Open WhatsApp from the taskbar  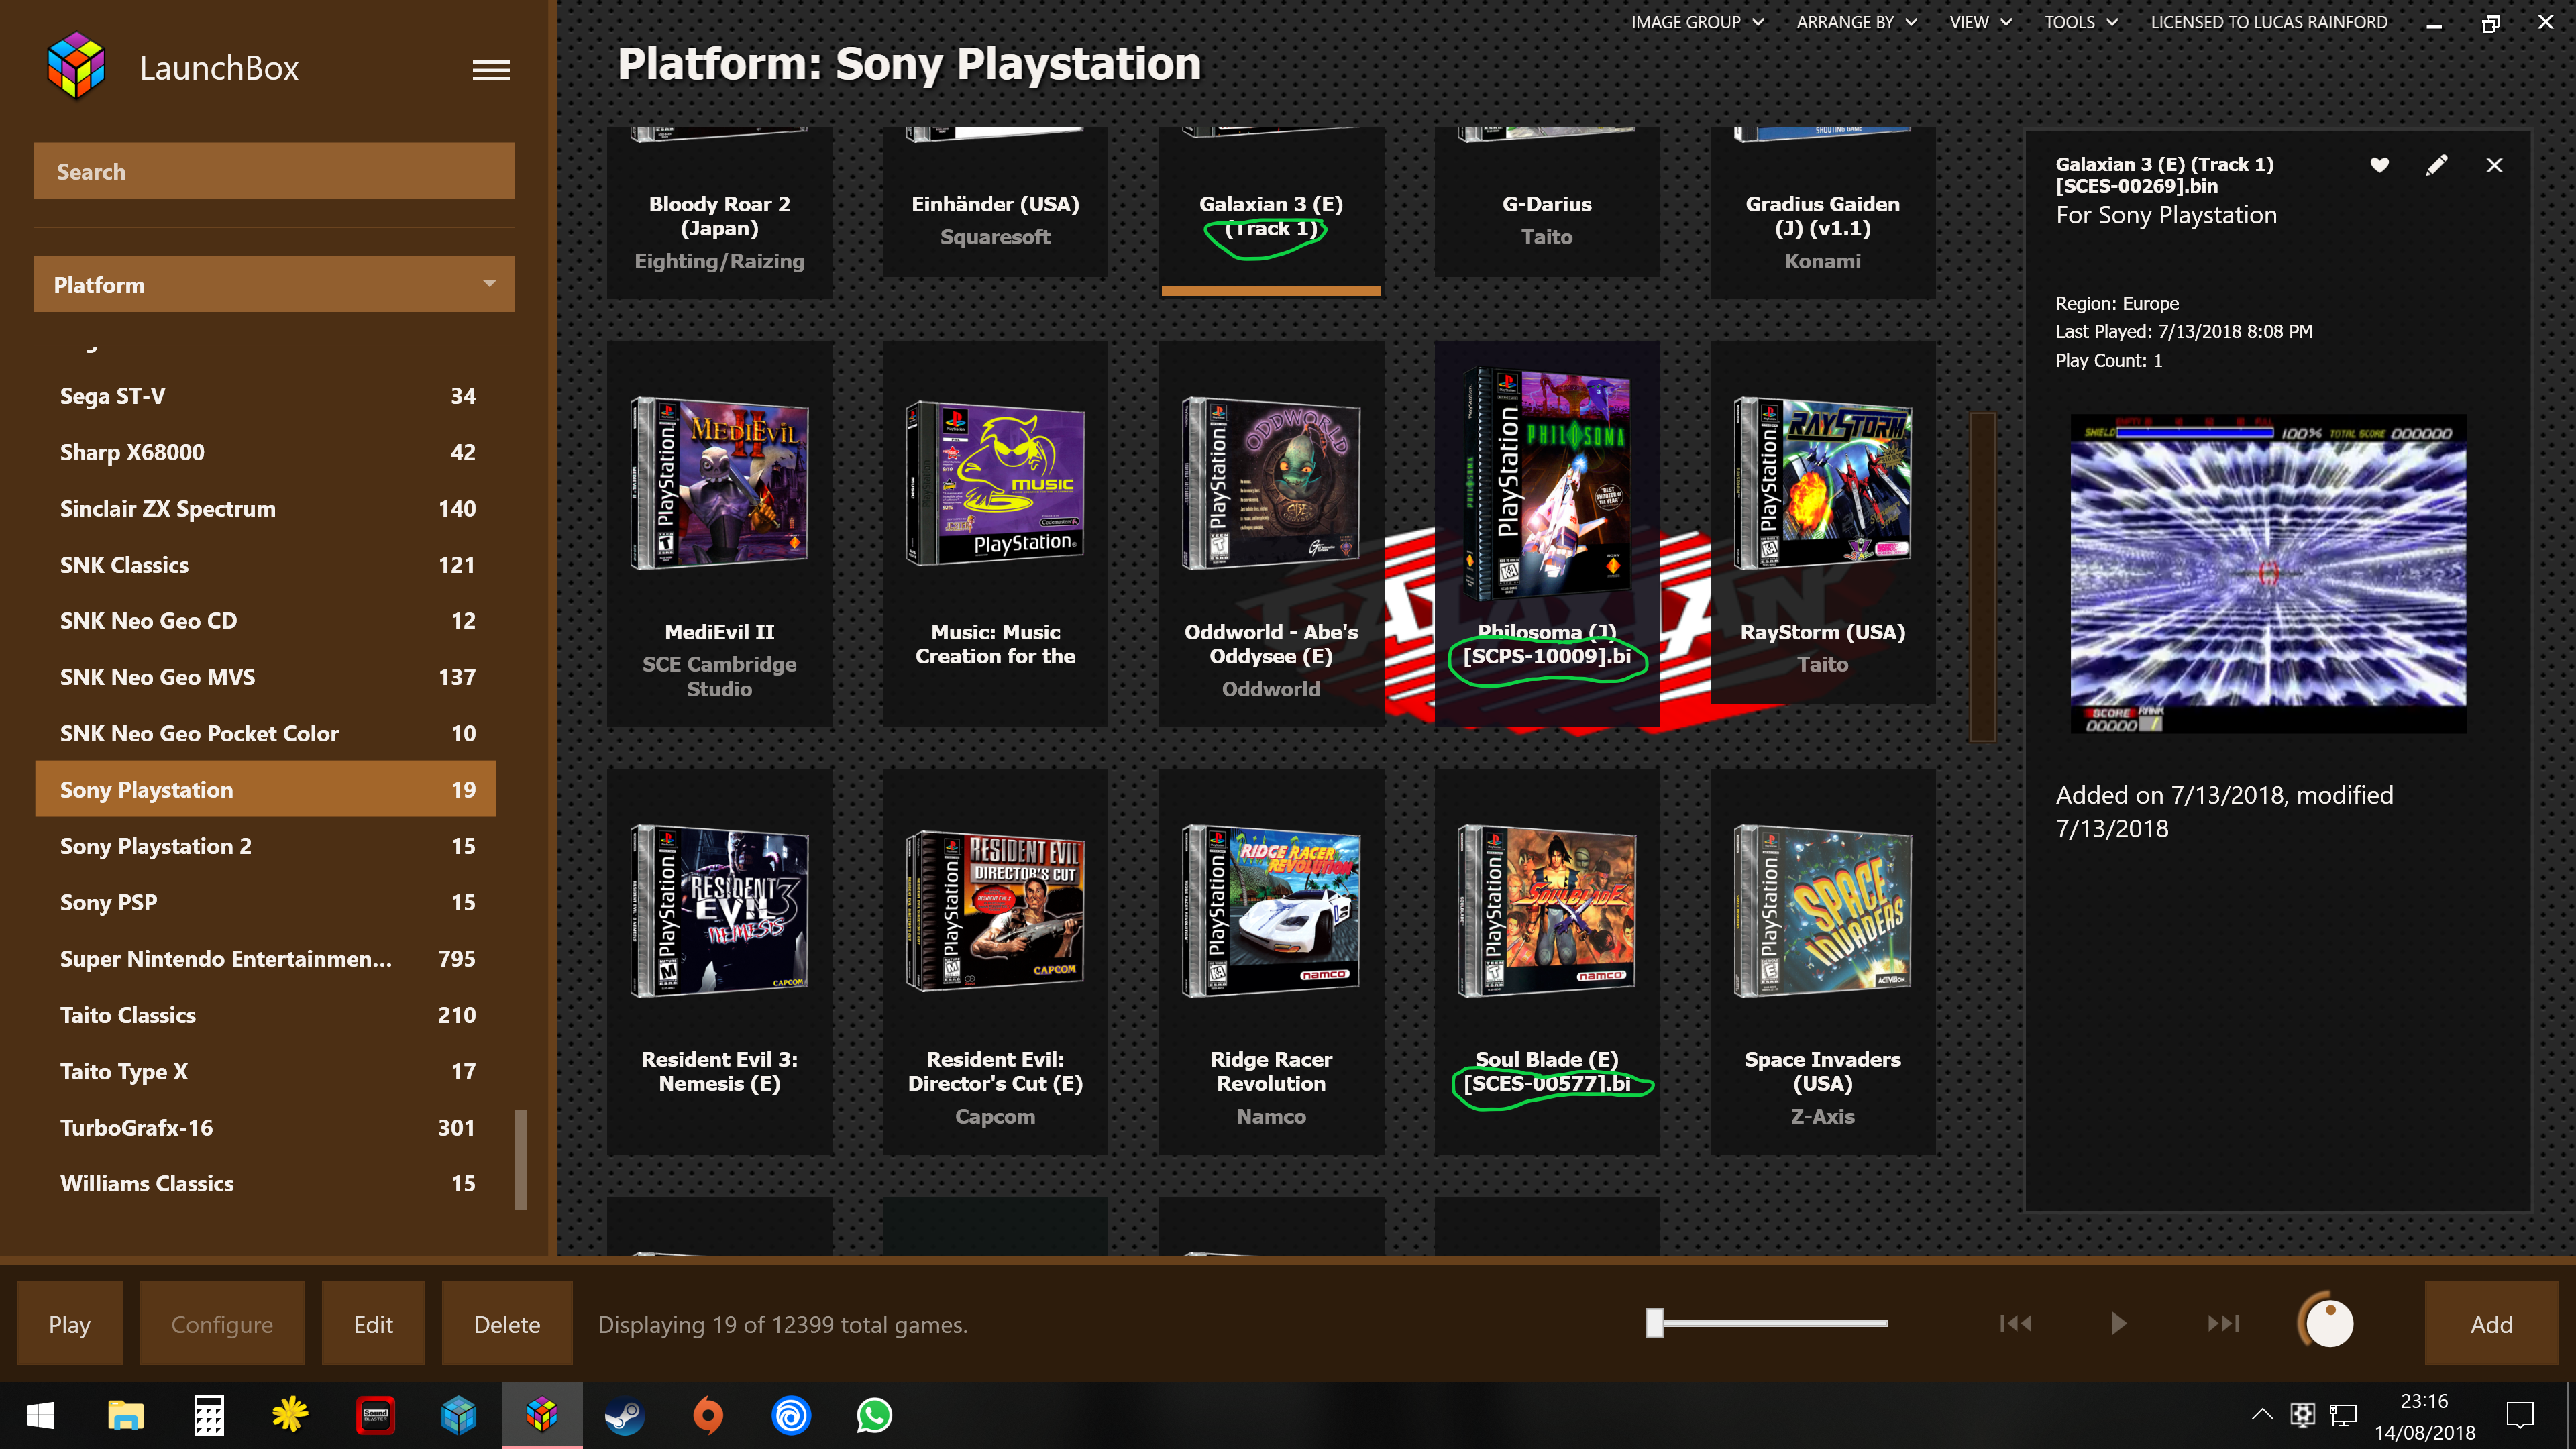pyautogui.click(x=874, y=1415)
